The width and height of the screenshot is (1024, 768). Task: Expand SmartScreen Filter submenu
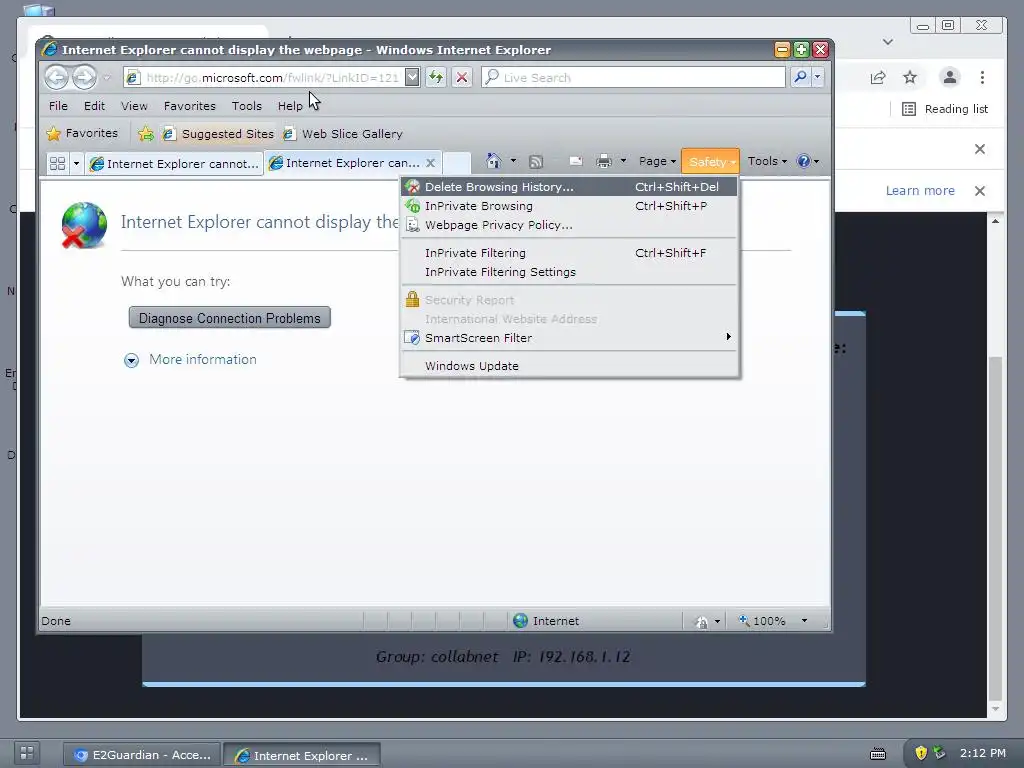click(569, 338)
